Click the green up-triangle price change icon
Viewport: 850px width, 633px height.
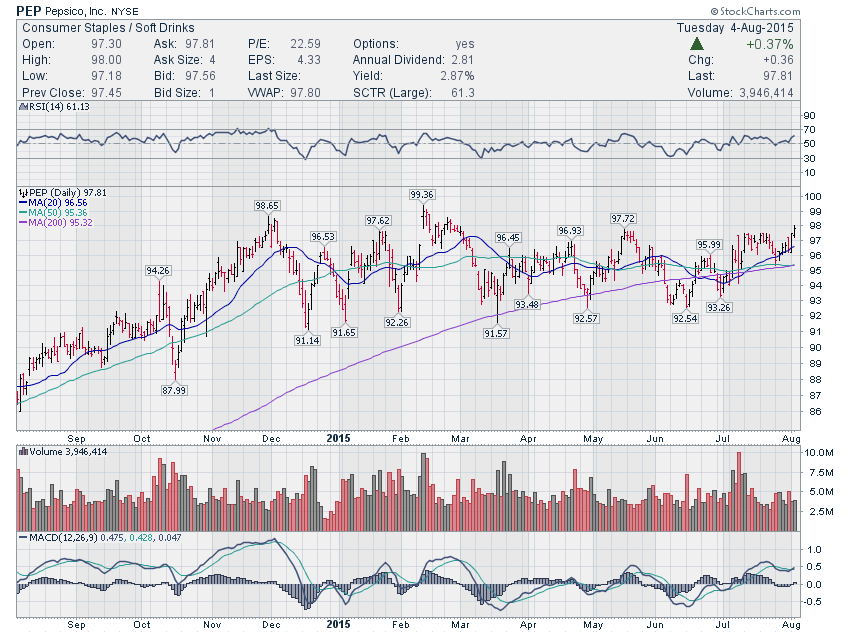click(697, 44)
